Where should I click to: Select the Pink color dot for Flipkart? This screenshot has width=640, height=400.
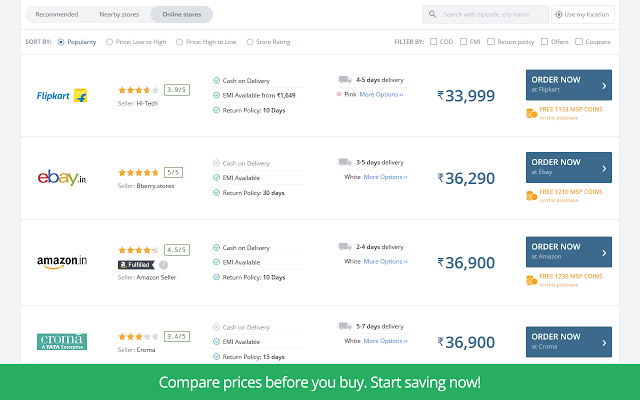click(339, 94)
